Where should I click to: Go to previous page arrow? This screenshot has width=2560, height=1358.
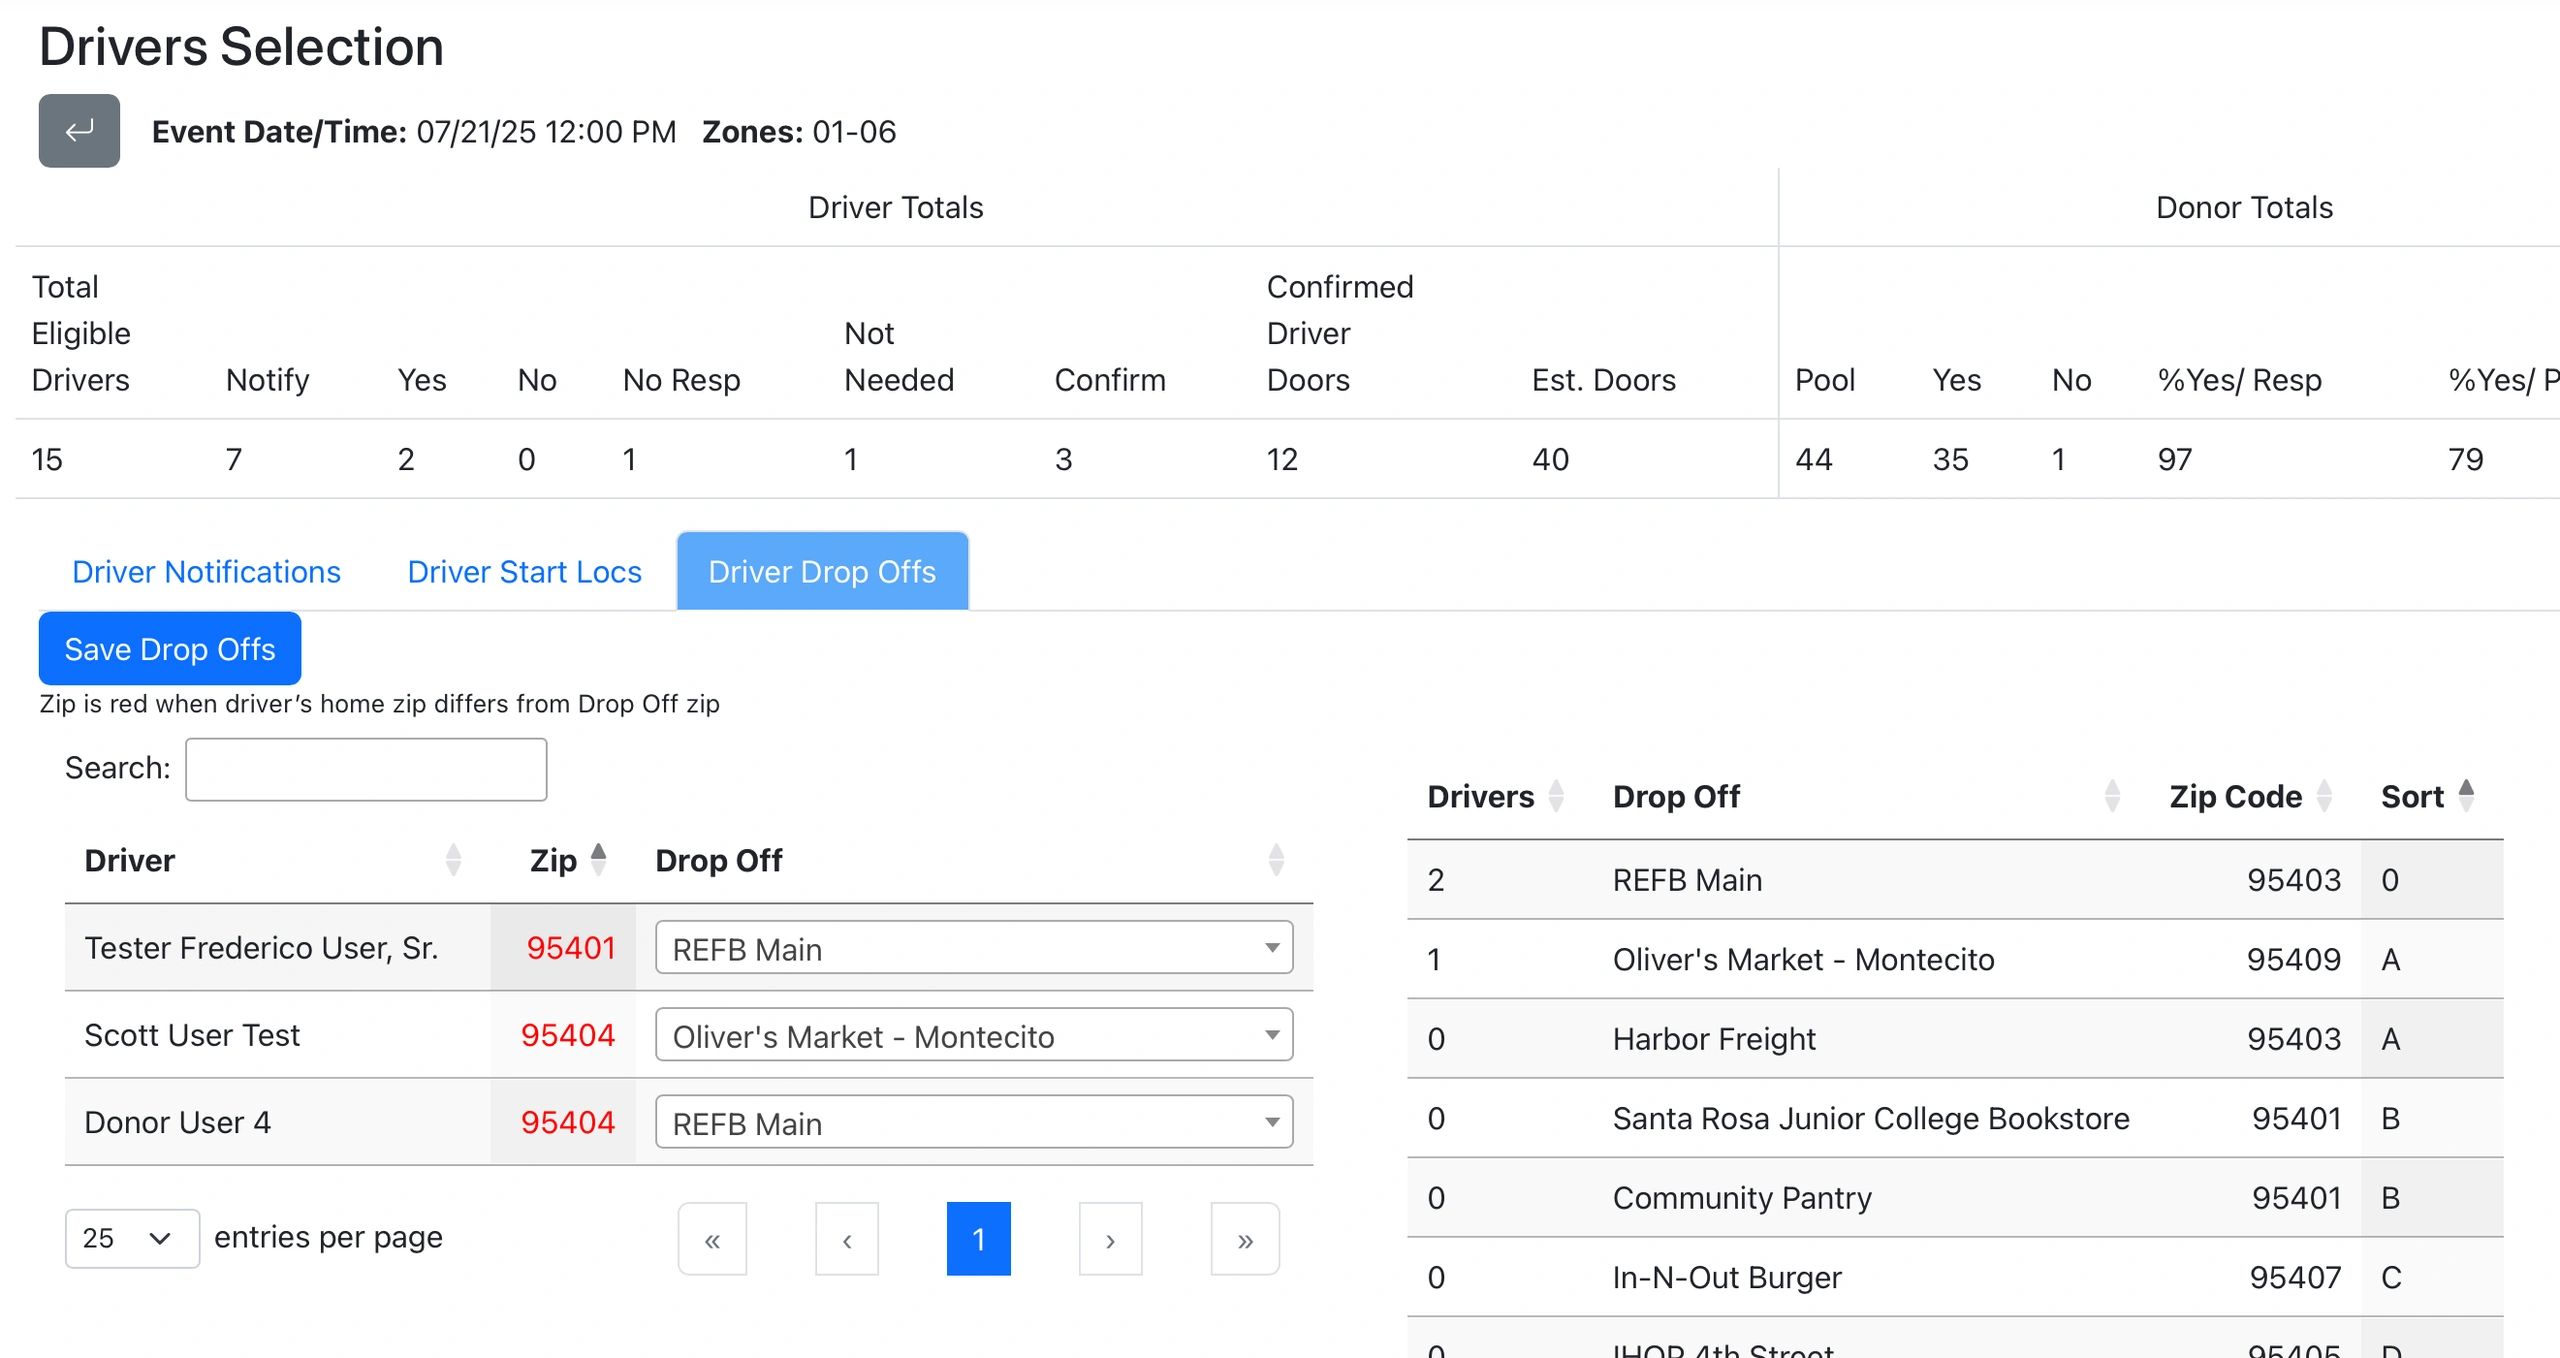(847, 1239)
